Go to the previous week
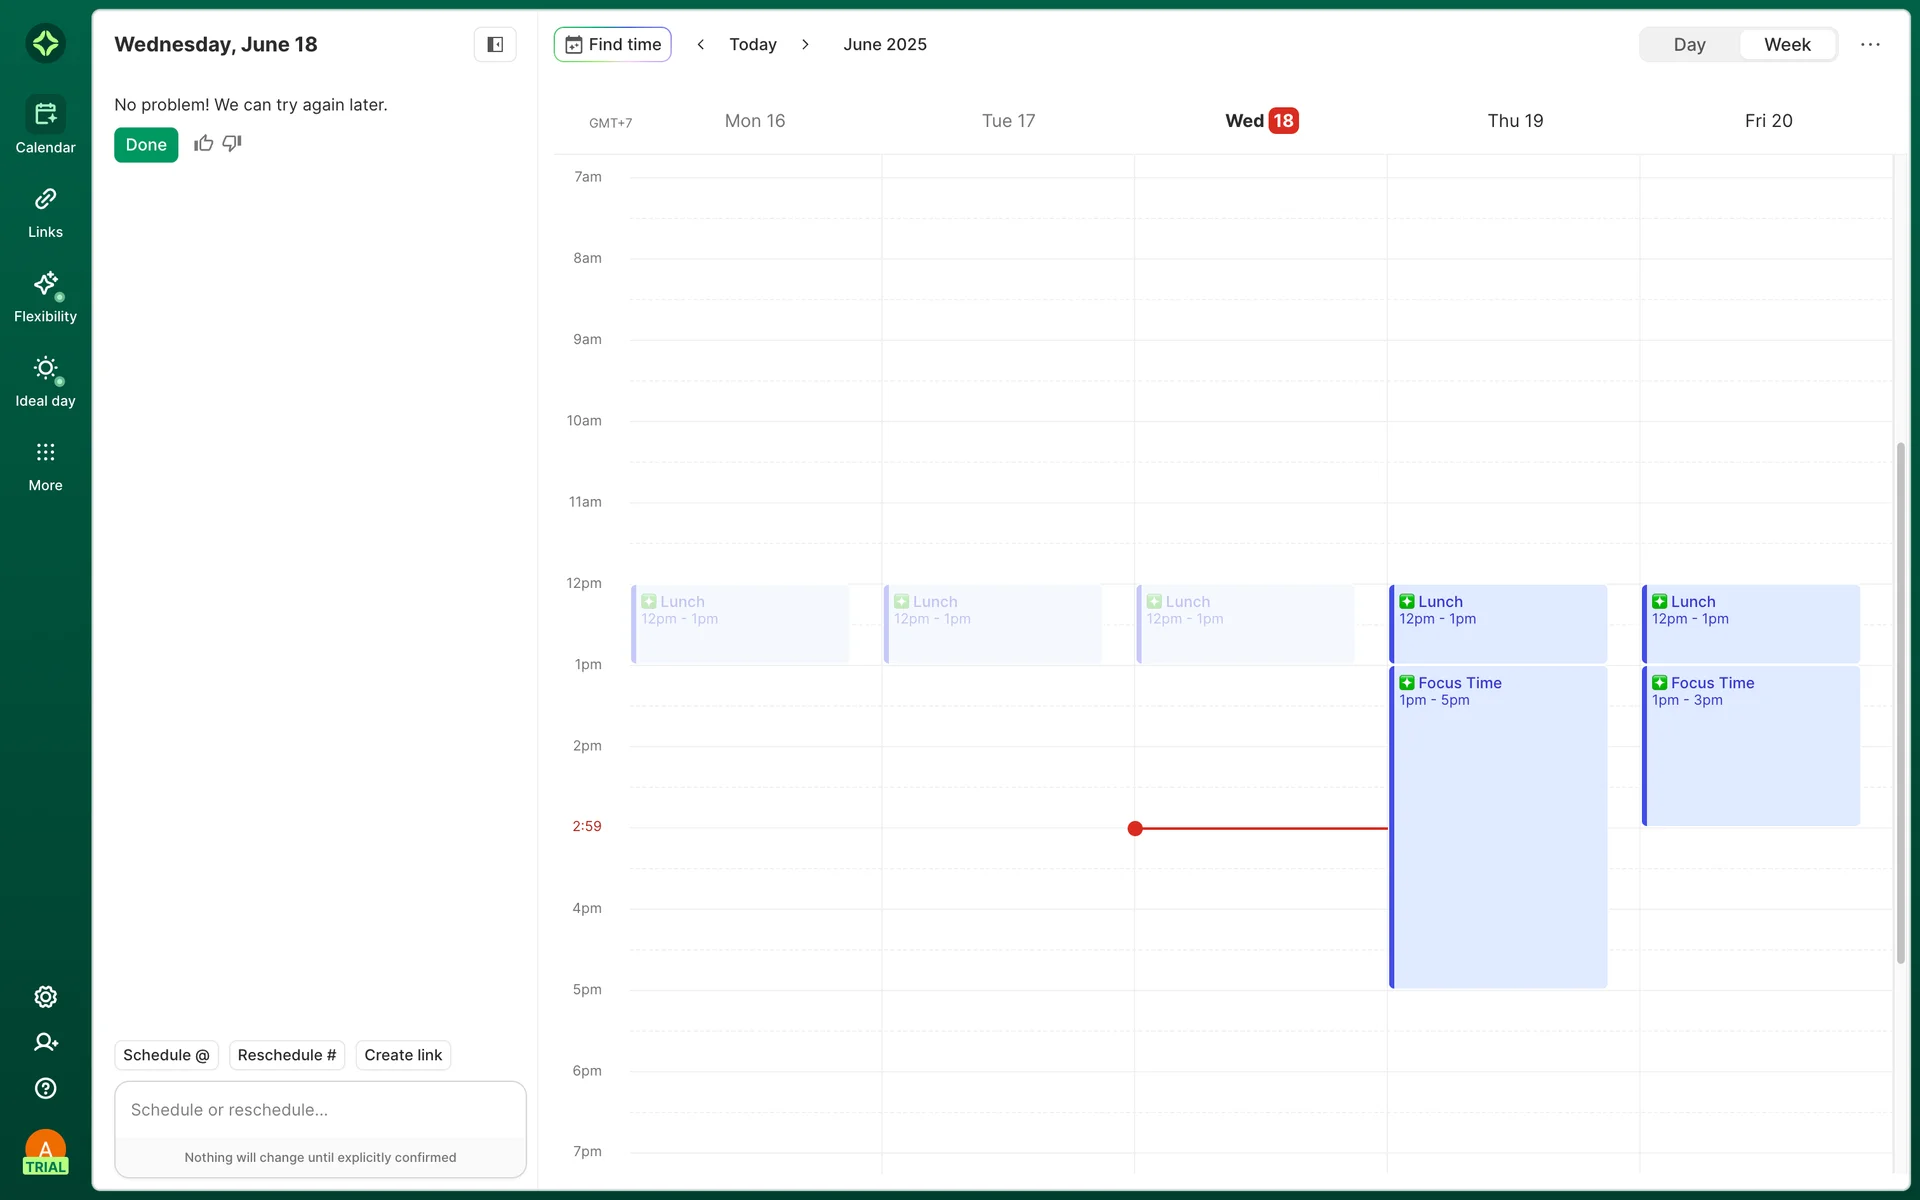 click(701, 45)
